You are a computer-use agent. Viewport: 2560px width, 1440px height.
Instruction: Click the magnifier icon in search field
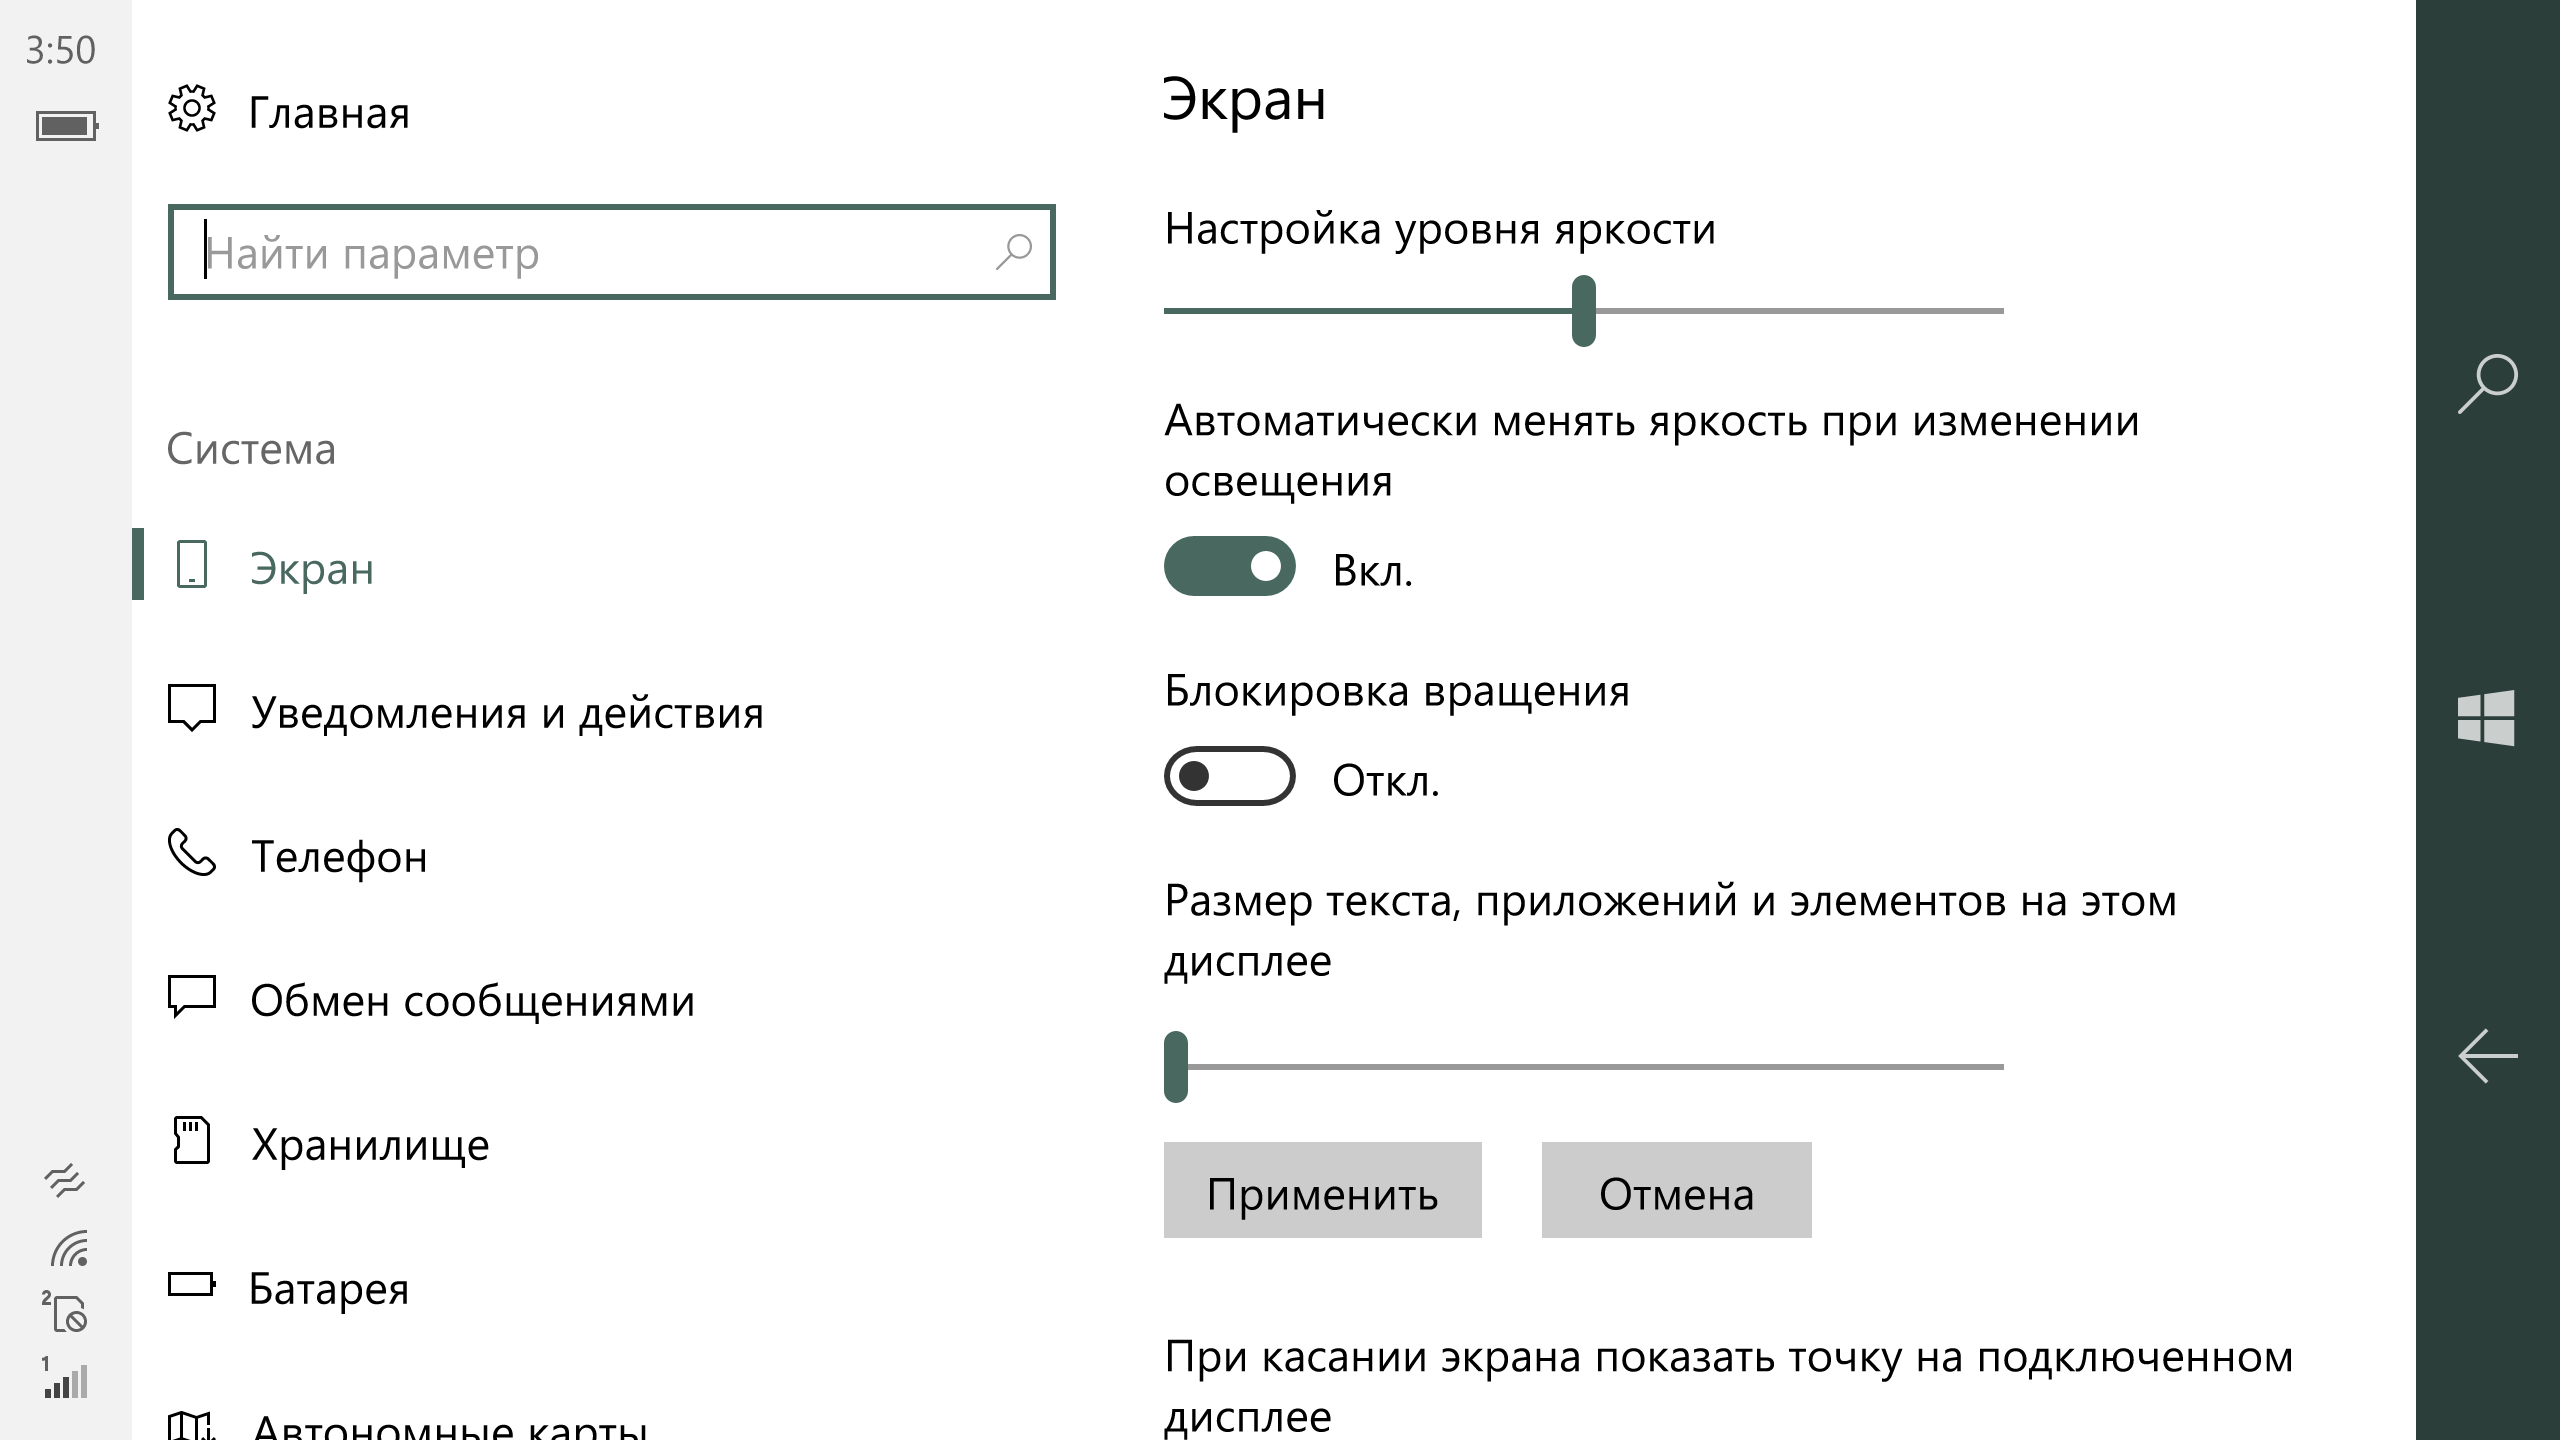pyautogui.click(x=1013, y=252)
